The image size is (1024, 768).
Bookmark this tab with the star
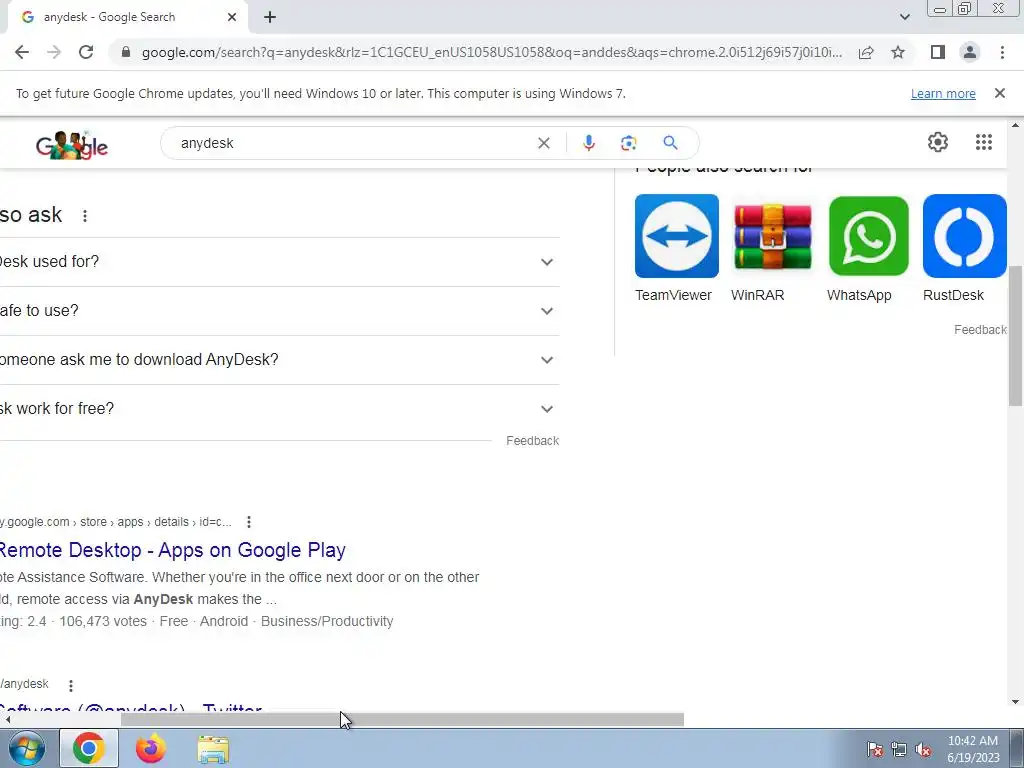coord(898,52)
